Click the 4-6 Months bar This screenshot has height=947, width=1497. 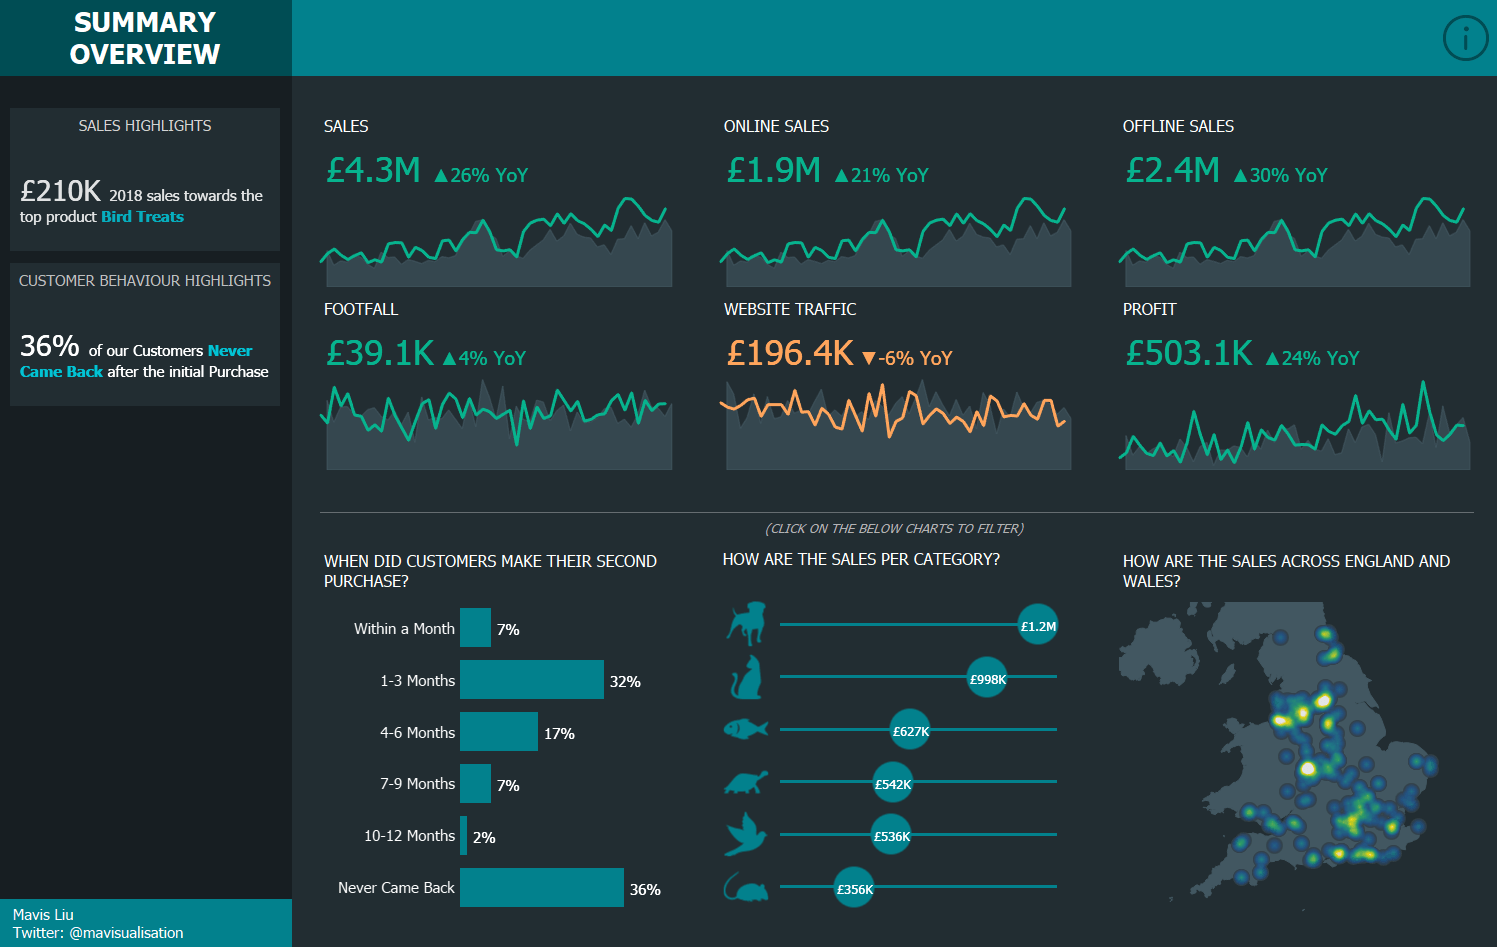click(x=499, y=732)
